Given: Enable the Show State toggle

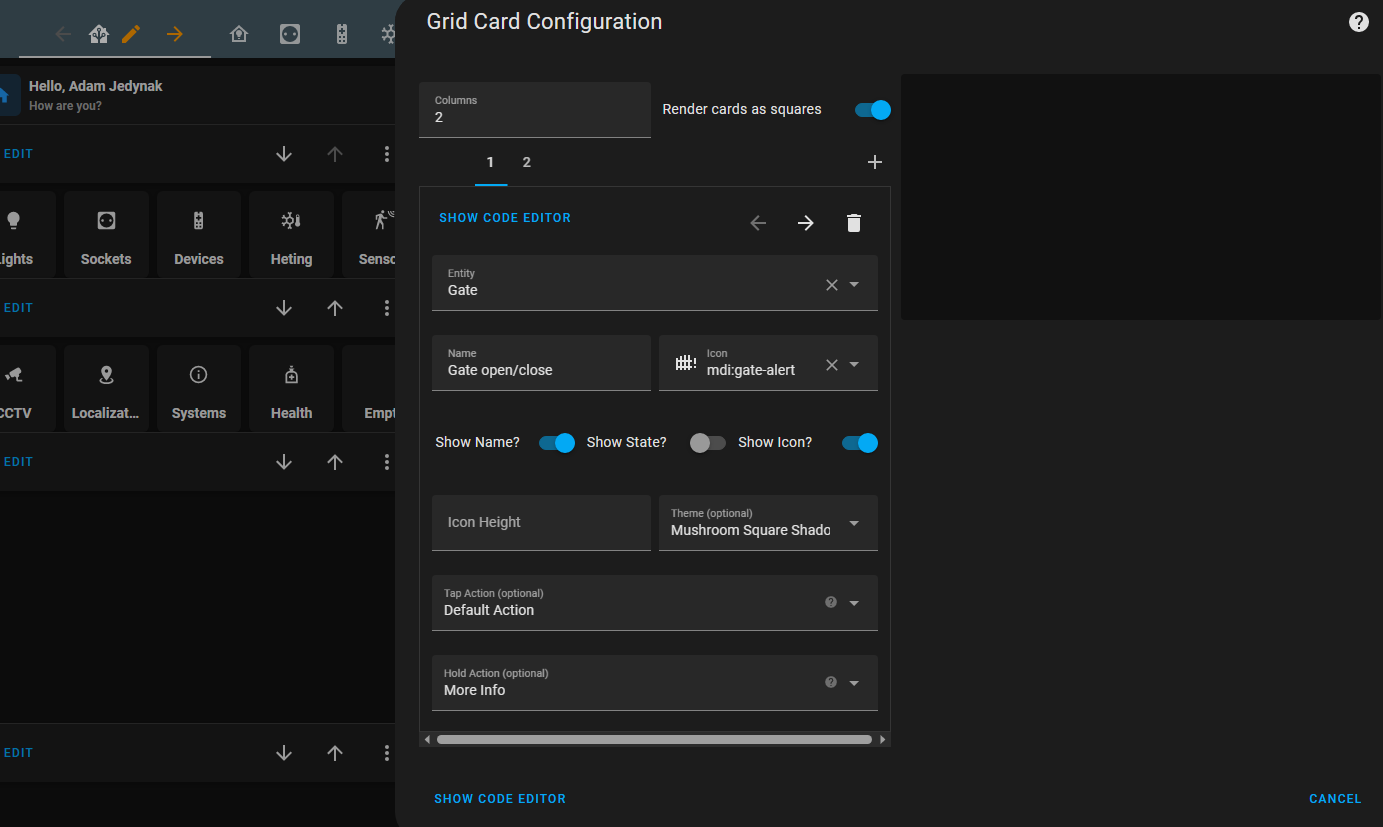Looking at the screenshot, I should 708,442.
